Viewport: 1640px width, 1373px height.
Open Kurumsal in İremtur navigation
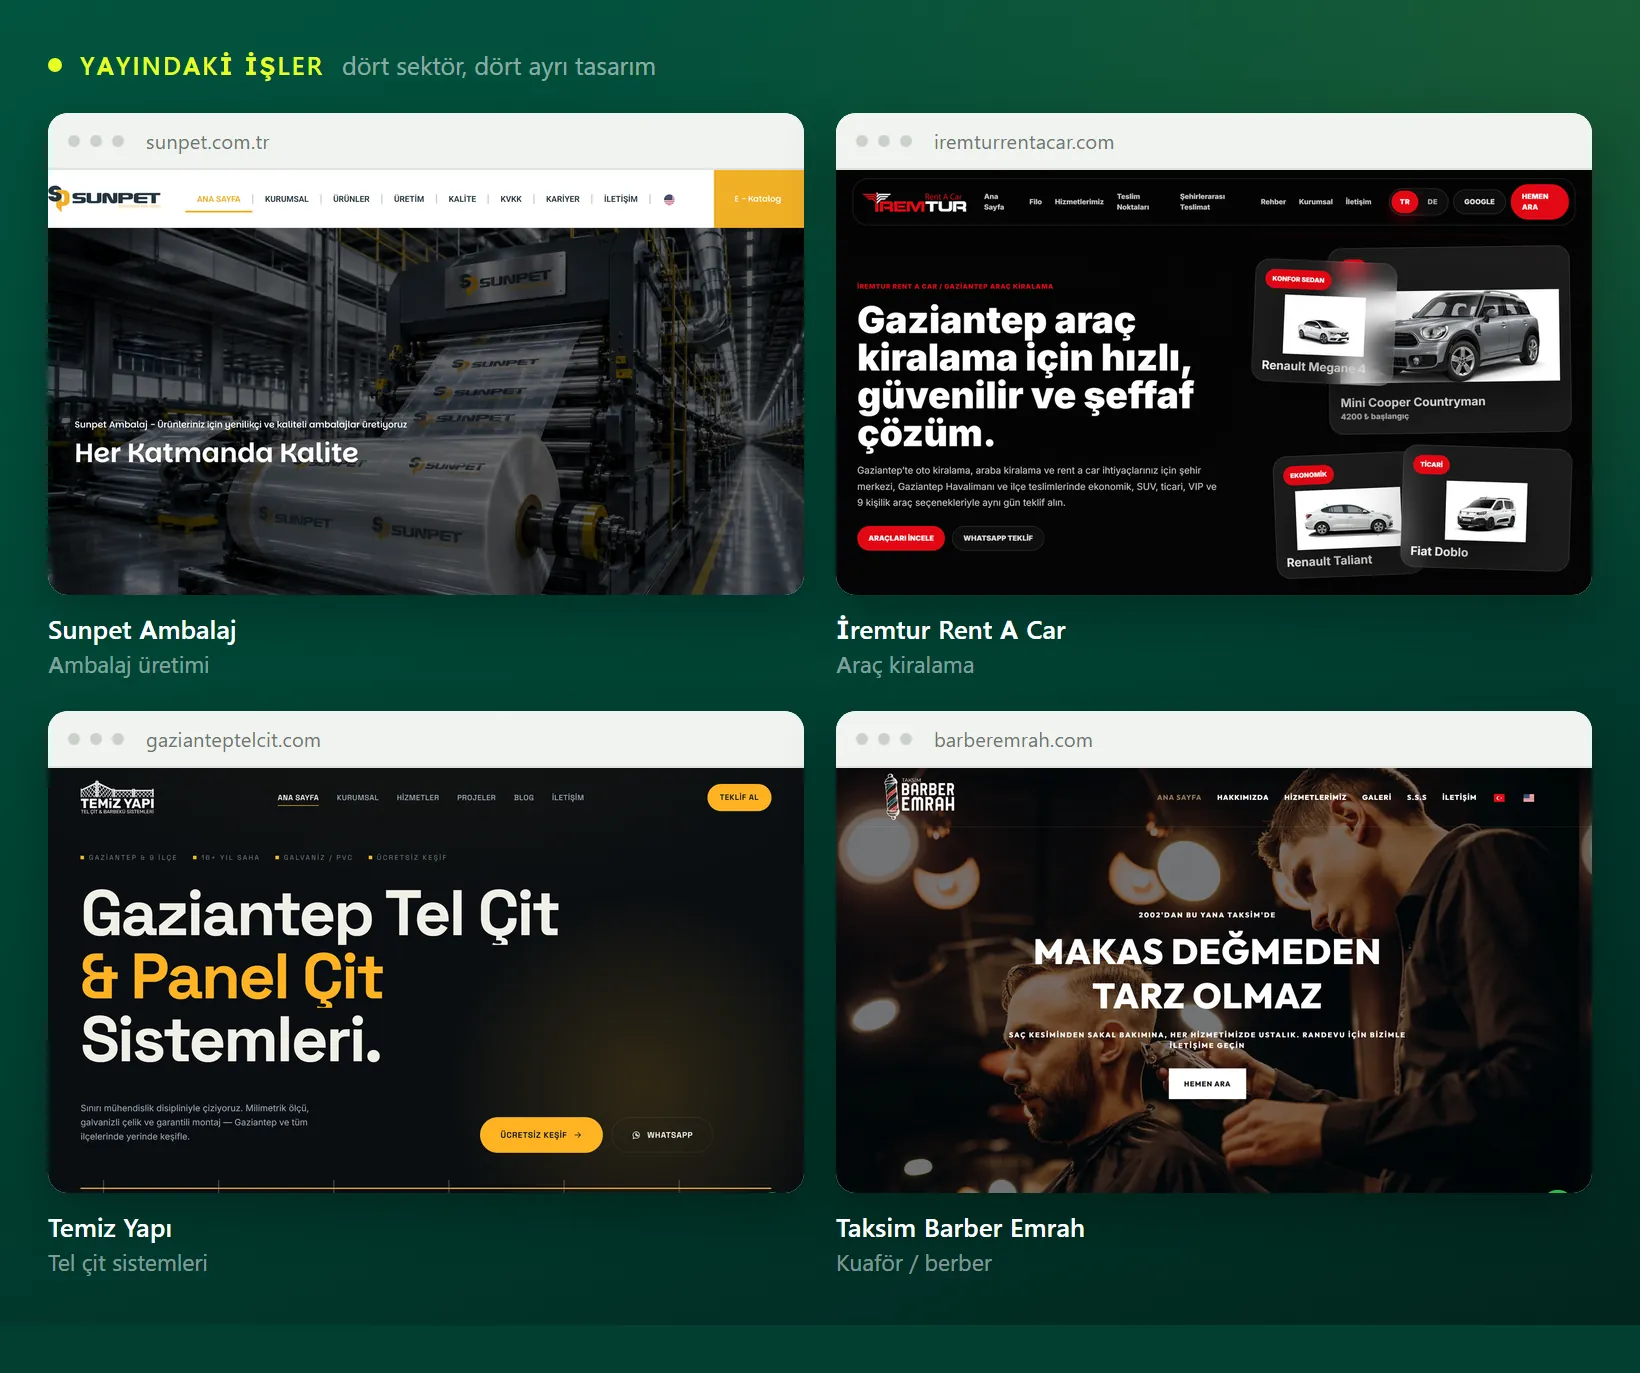pyautogui.click(x=1315, y=202)
